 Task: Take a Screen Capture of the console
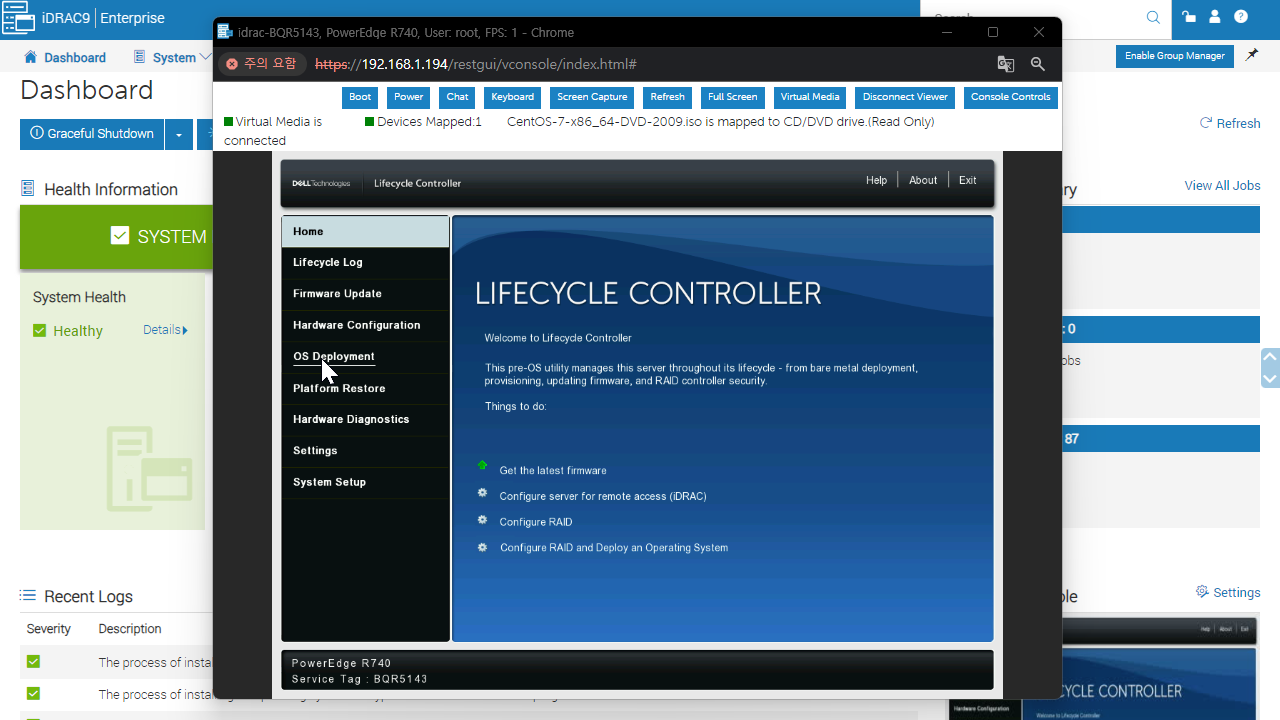tap(592, 97)
